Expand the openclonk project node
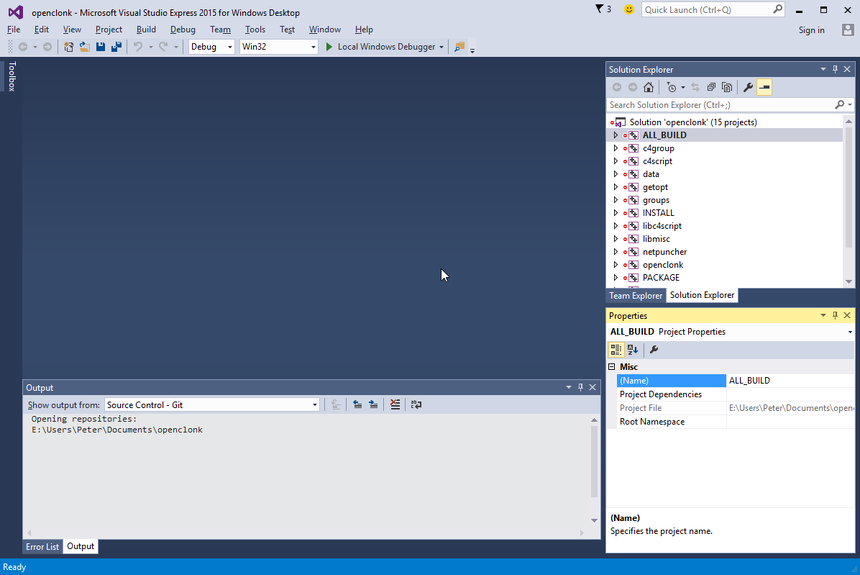 coord(615,265)
